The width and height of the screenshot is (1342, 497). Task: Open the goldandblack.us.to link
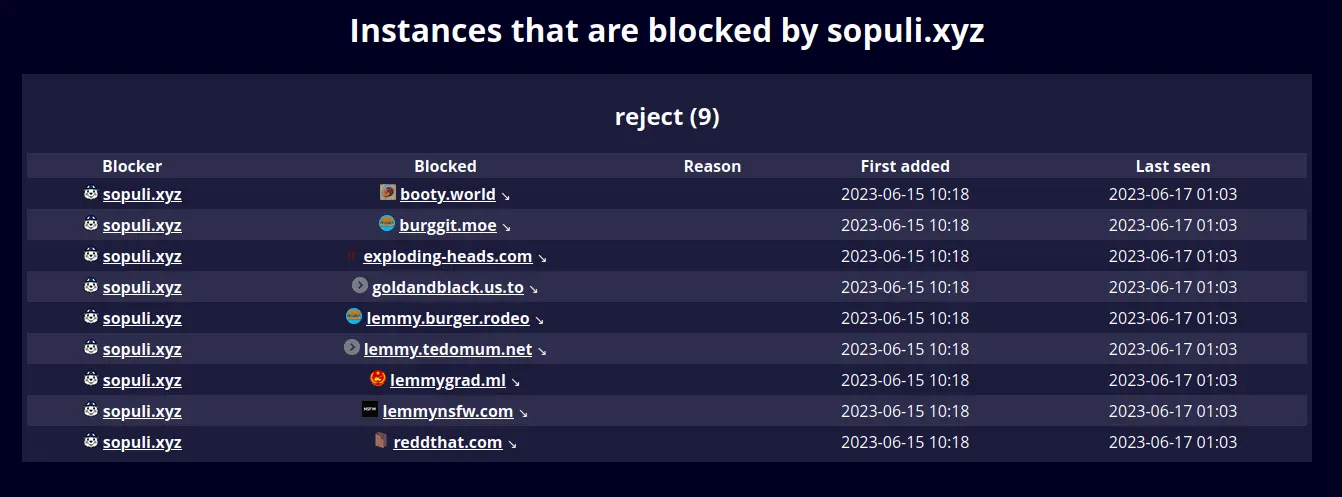(x=448, y=287)
